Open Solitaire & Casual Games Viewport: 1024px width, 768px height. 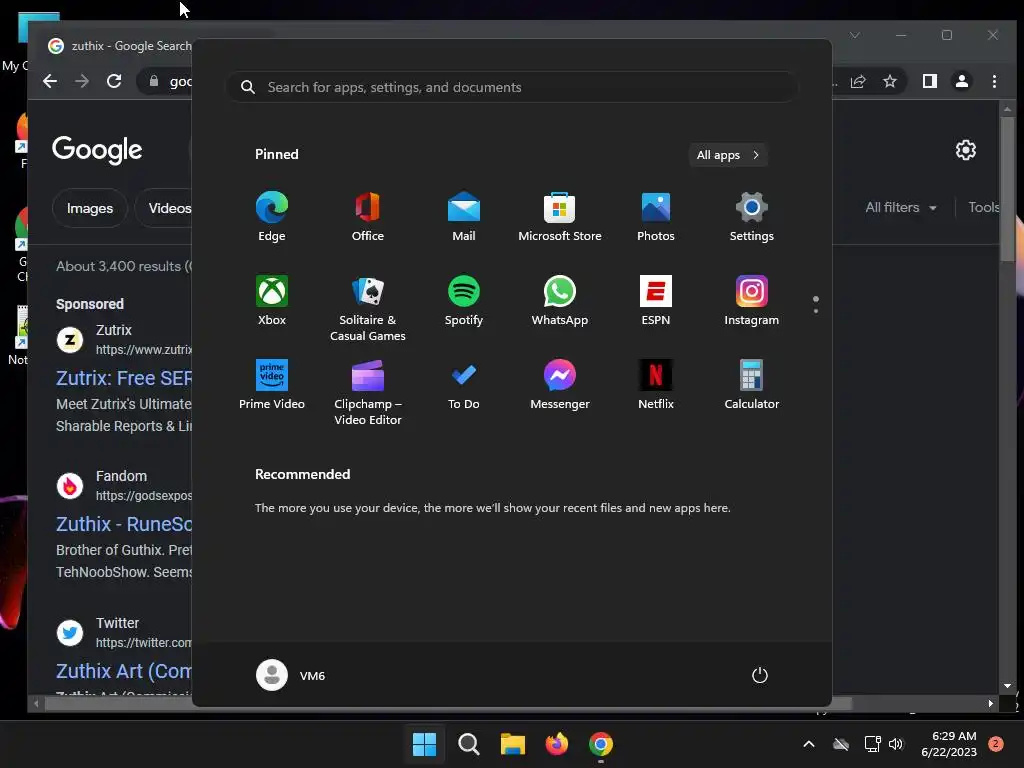tap(368, 309)
